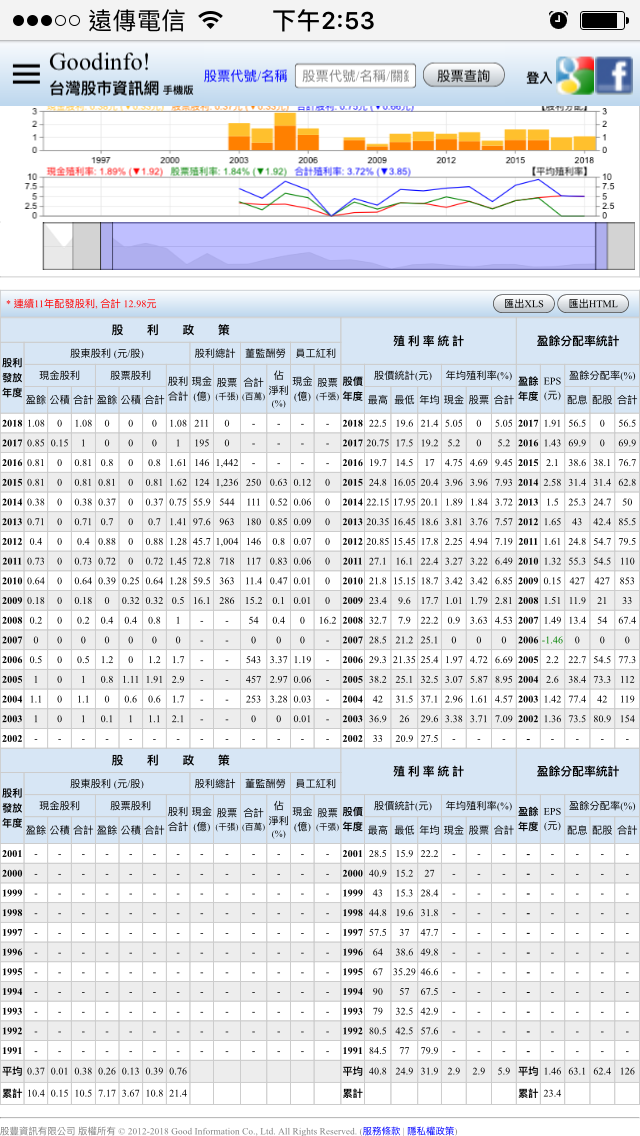The image size is (640, 1136).
Task: Click the 平均 row label in dividend table
Action: (12, 1071)
